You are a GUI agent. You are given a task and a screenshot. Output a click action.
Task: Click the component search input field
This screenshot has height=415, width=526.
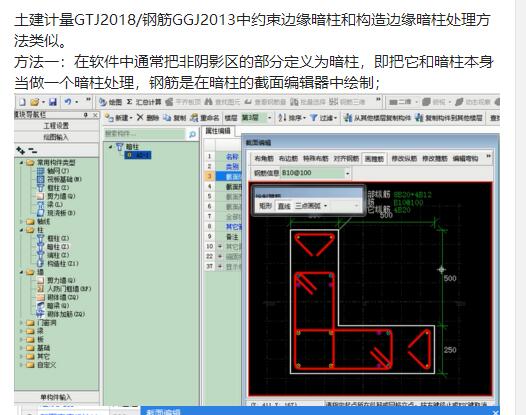(x=144, y=134)
